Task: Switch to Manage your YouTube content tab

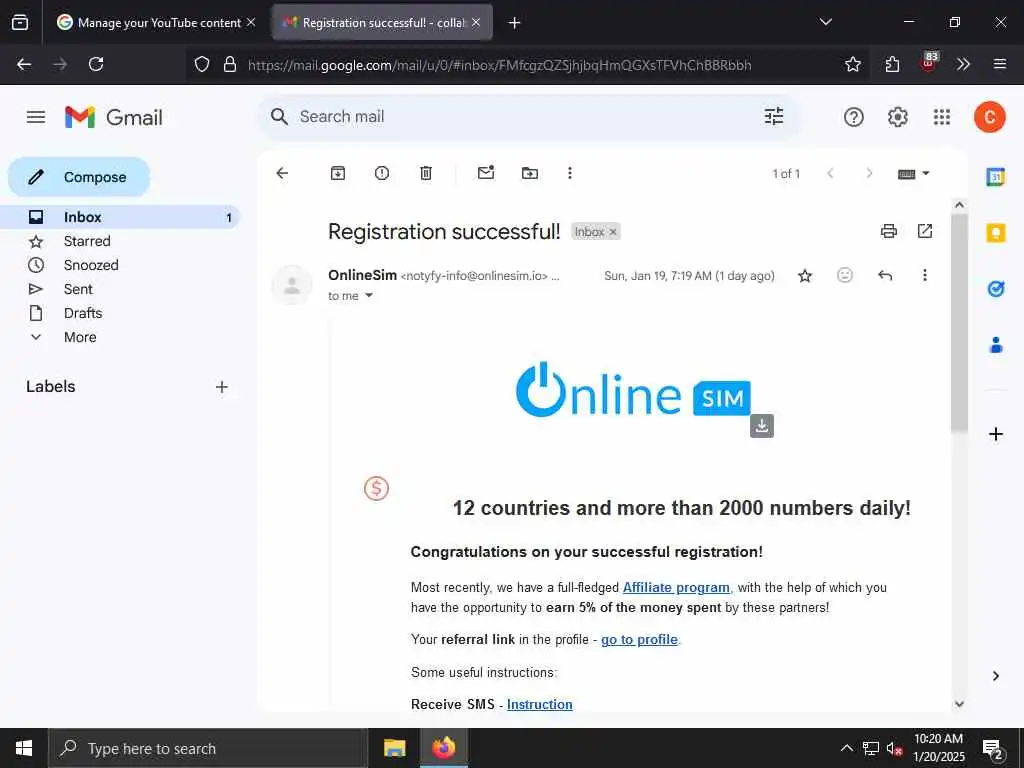Action: [155, 22]
